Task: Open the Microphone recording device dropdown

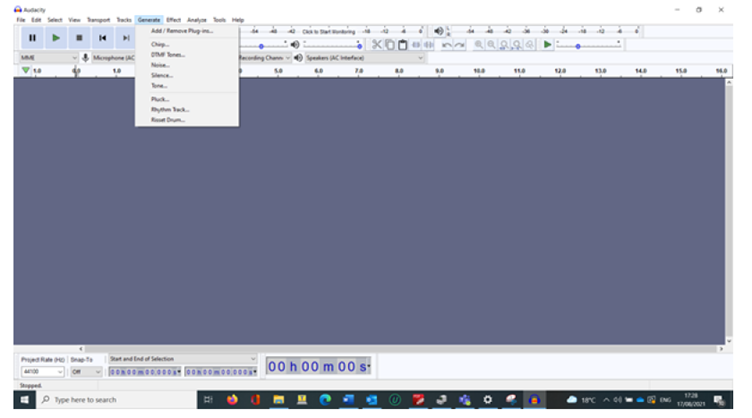Action: click(x=113, y=58)
